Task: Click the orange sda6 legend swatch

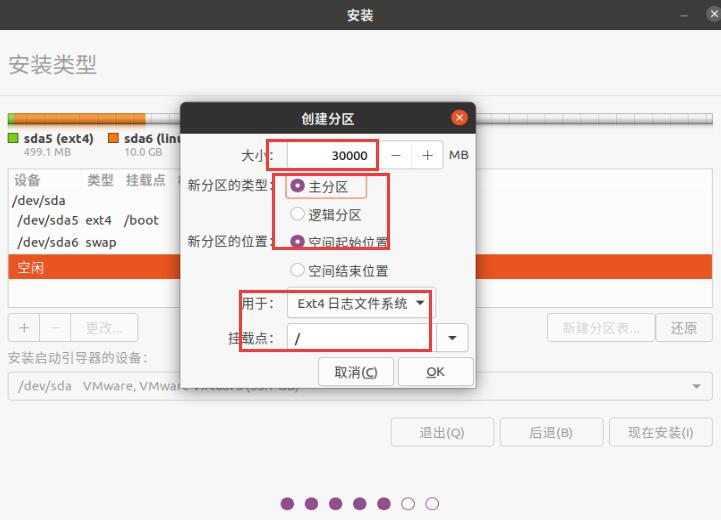Action: point(113,138)
